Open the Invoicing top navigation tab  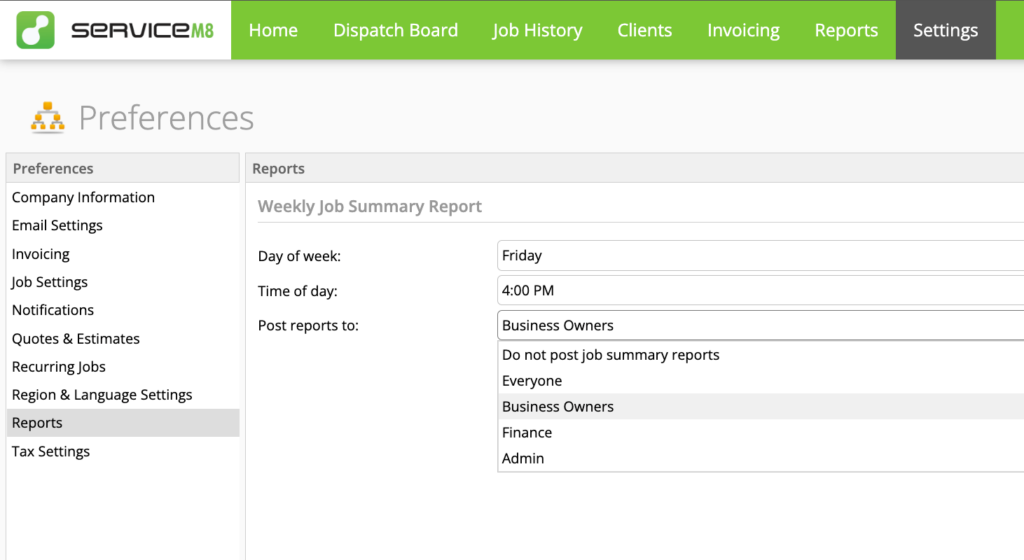[743, 30]
